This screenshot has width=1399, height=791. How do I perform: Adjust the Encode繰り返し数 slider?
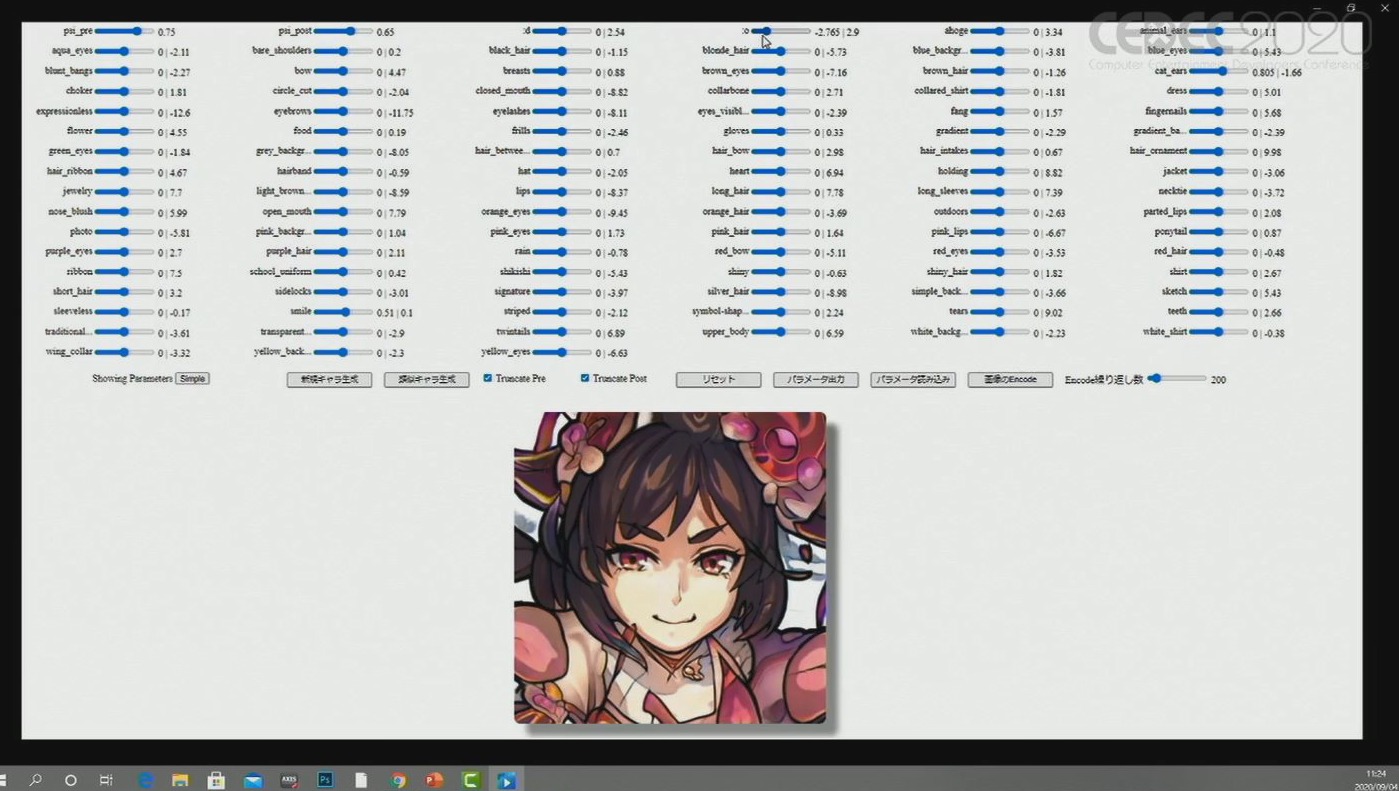point(1177,379)
